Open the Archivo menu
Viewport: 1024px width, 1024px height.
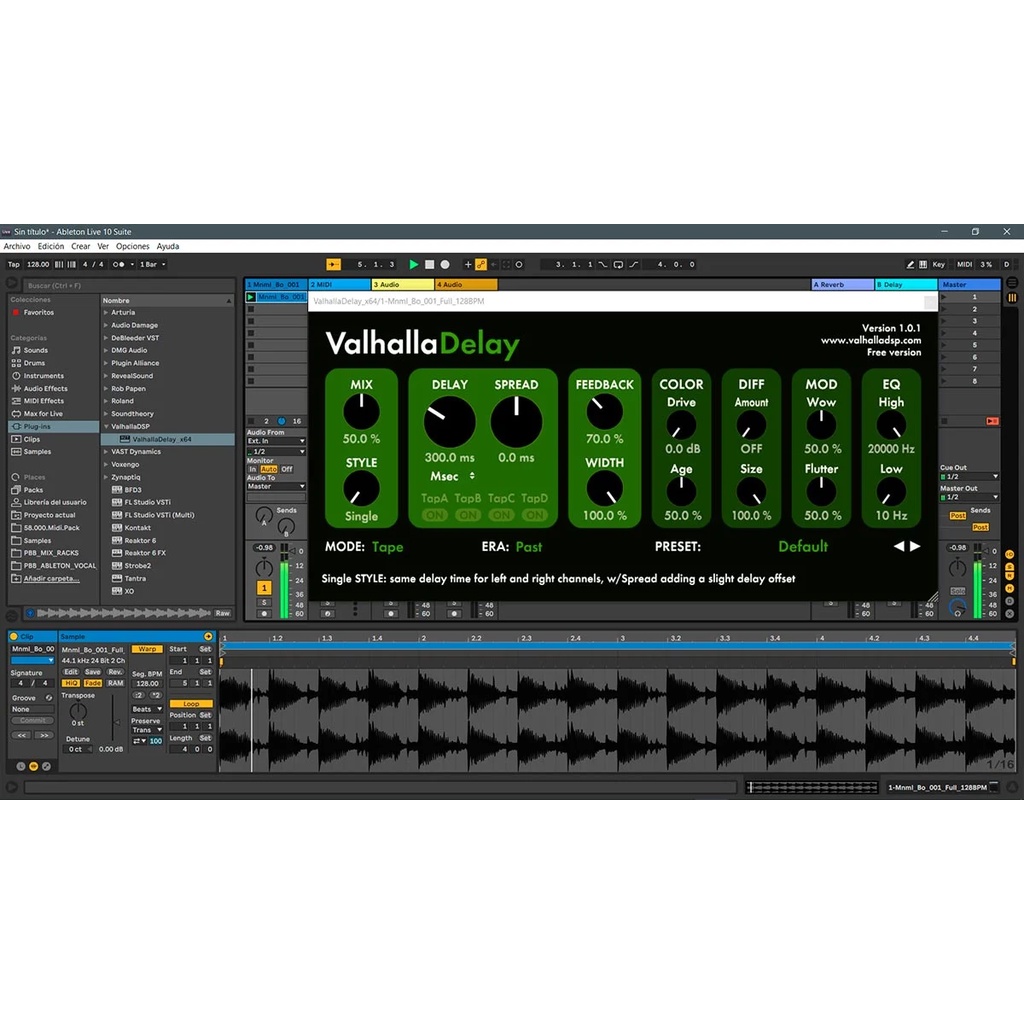point(17,246)
